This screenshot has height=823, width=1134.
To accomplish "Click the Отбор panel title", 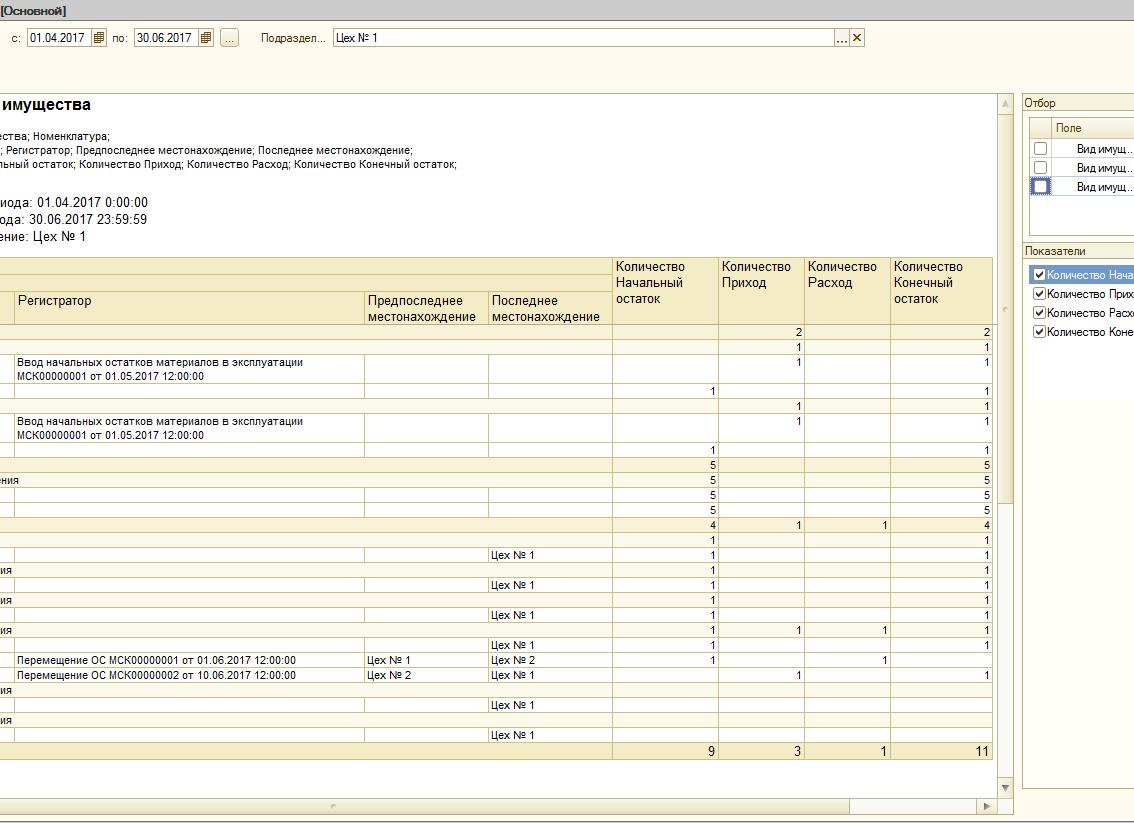I will pyautogui.click(x=1040, y=103).
